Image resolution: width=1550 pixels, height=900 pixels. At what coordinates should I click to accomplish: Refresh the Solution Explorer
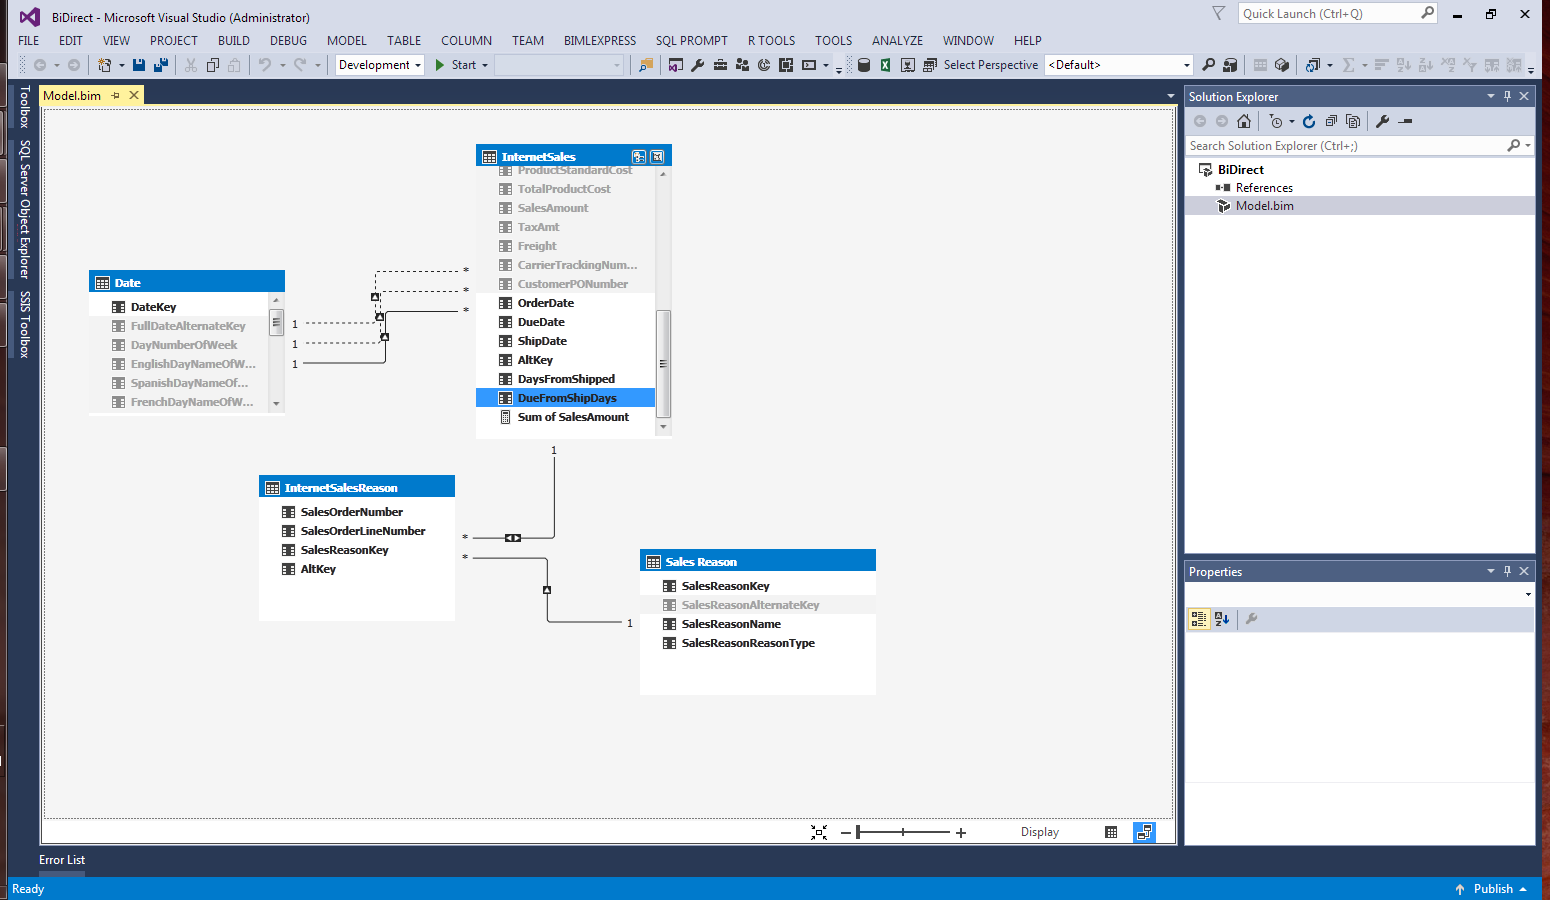click(x=1309, y=121)
